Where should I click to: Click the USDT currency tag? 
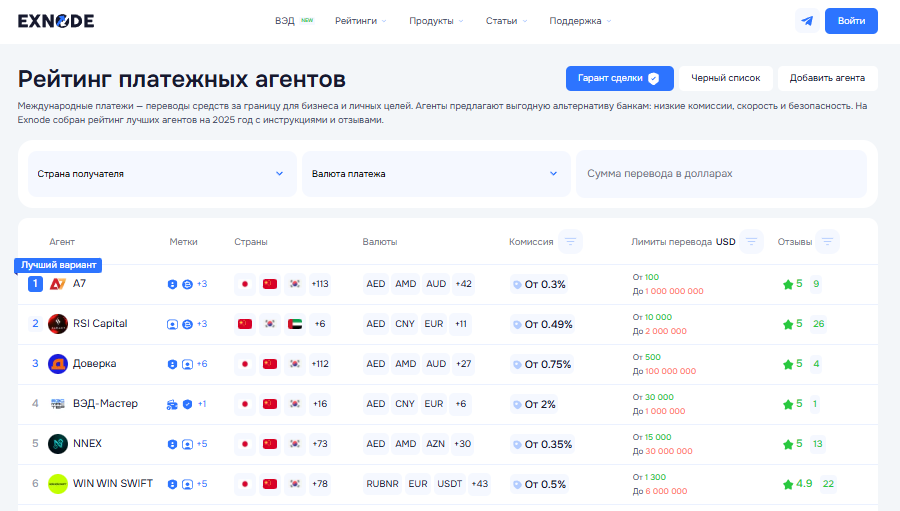[449, 484]
